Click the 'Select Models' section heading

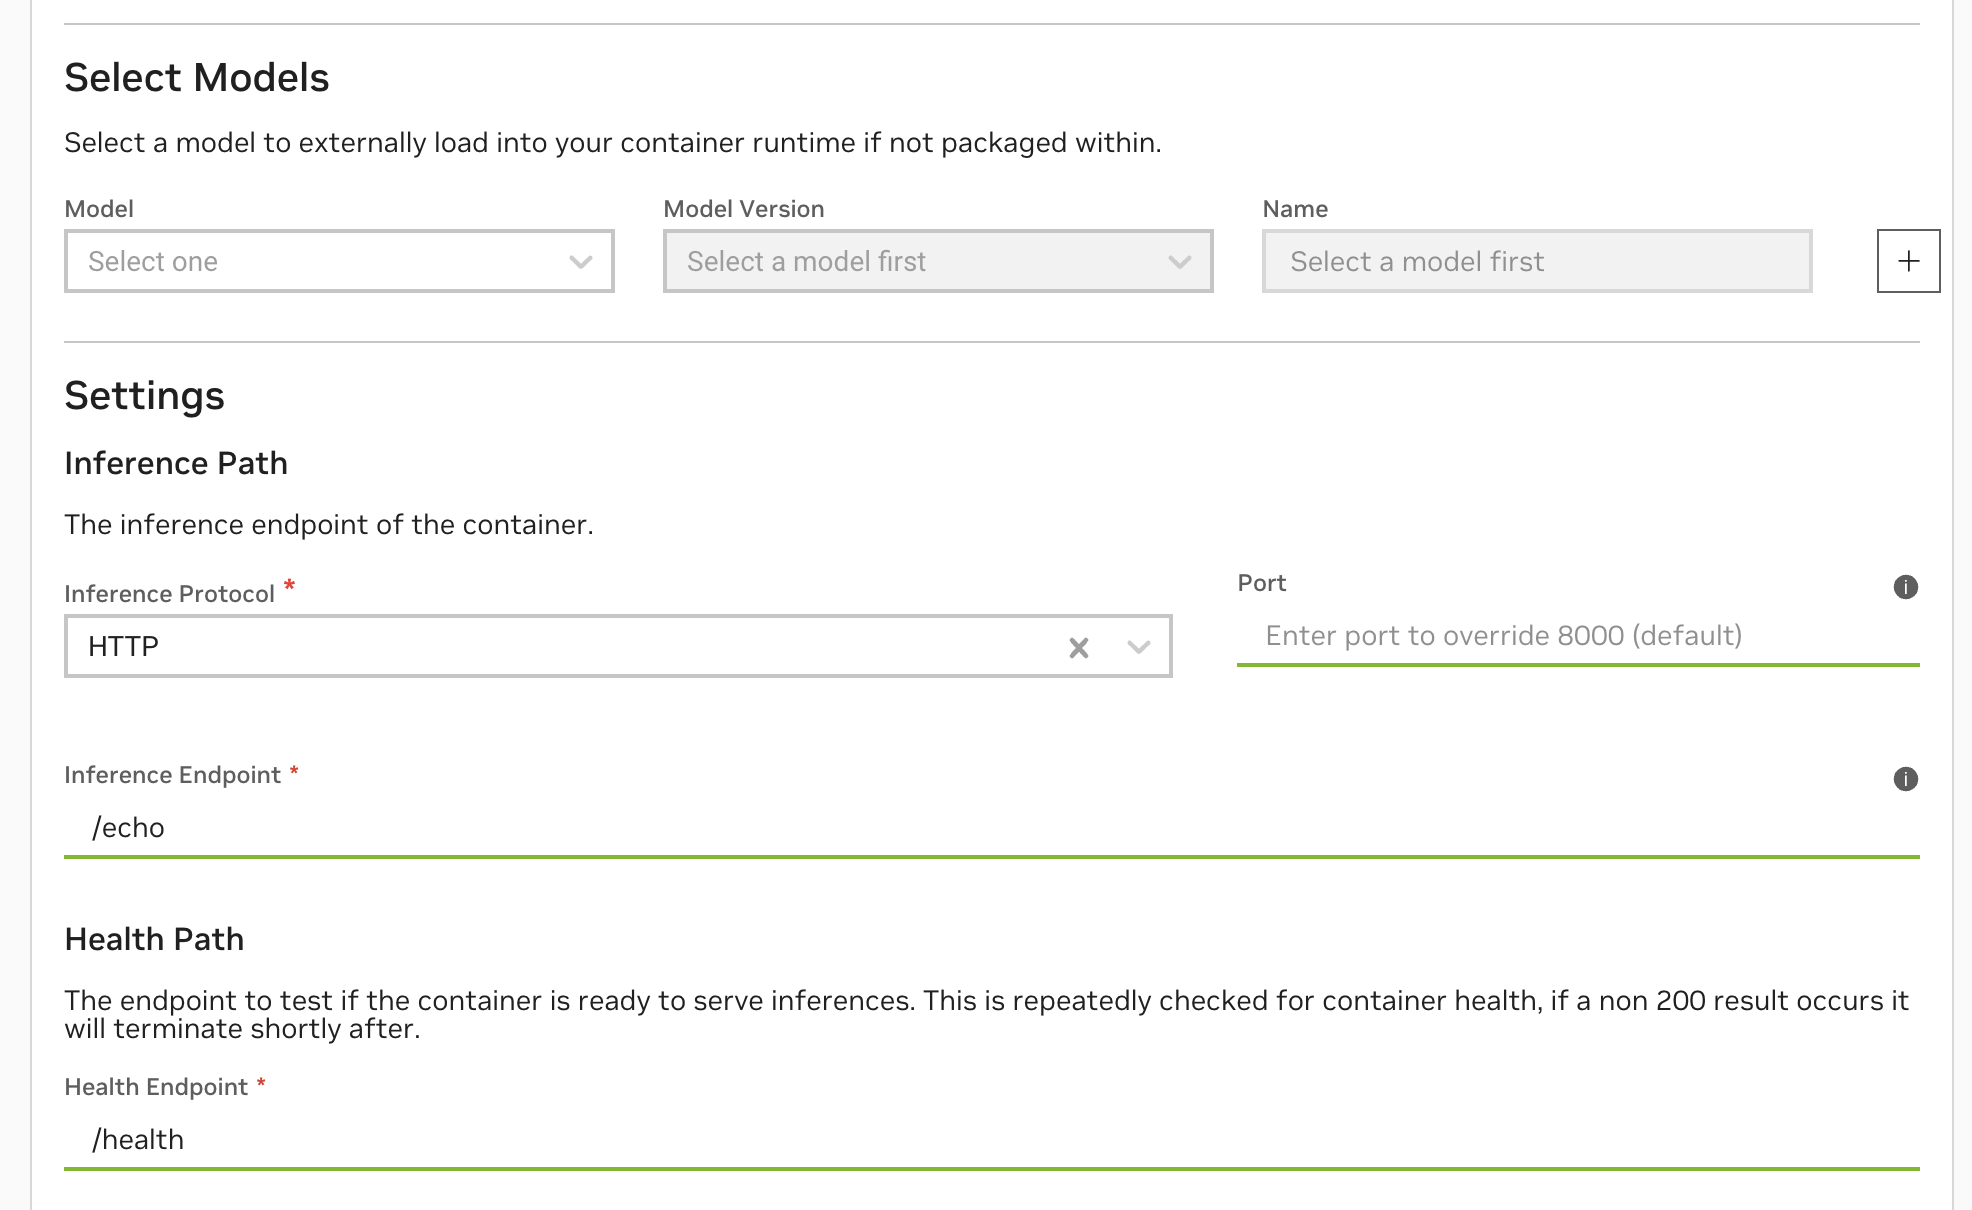pyautogui.click(x=197, y=77)
